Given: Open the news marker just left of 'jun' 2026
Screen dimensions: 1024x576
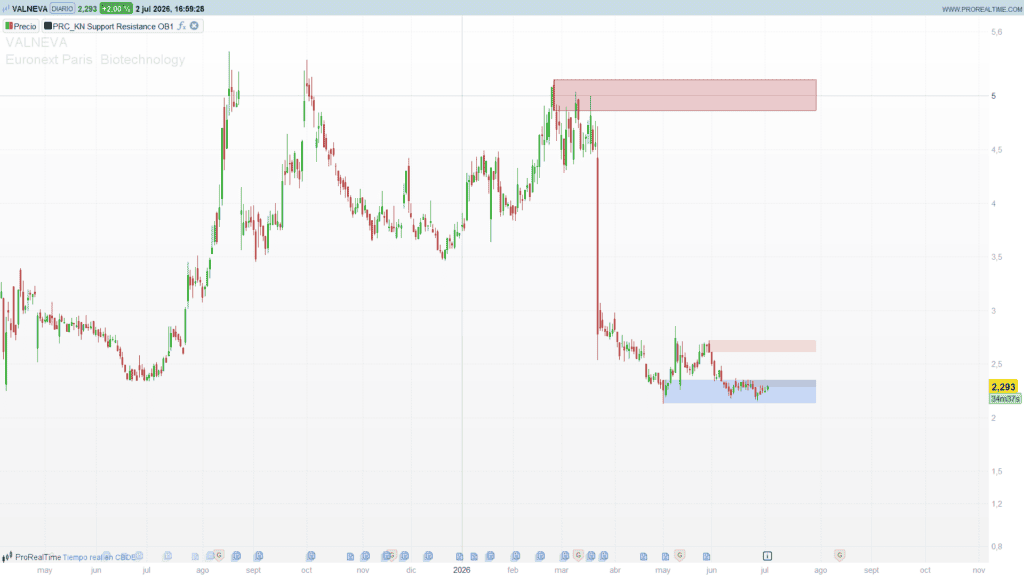Looking at the screenshot, I should [x=706, y=557].
